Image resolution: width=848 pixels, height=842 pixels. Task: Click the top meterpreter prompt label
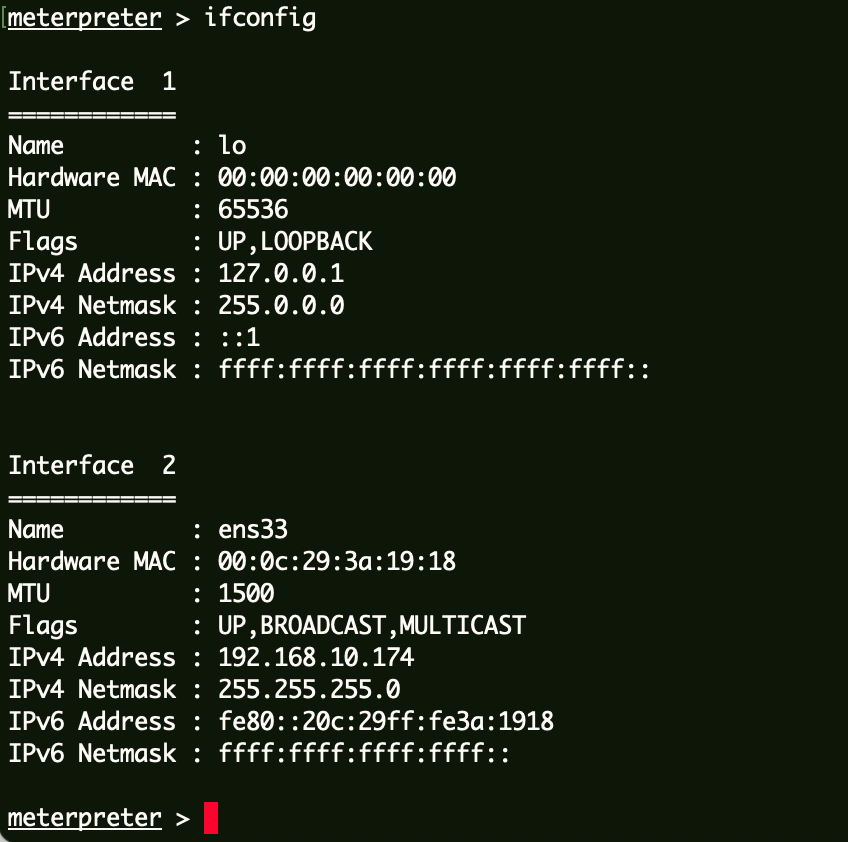[85, 18]
